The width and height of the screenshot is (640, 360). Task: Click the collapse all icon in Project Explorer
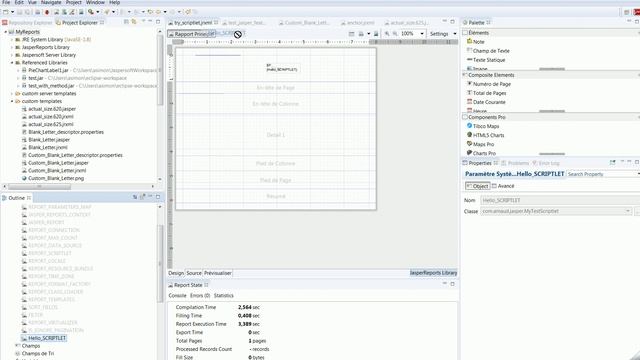[x=126, y=22]
